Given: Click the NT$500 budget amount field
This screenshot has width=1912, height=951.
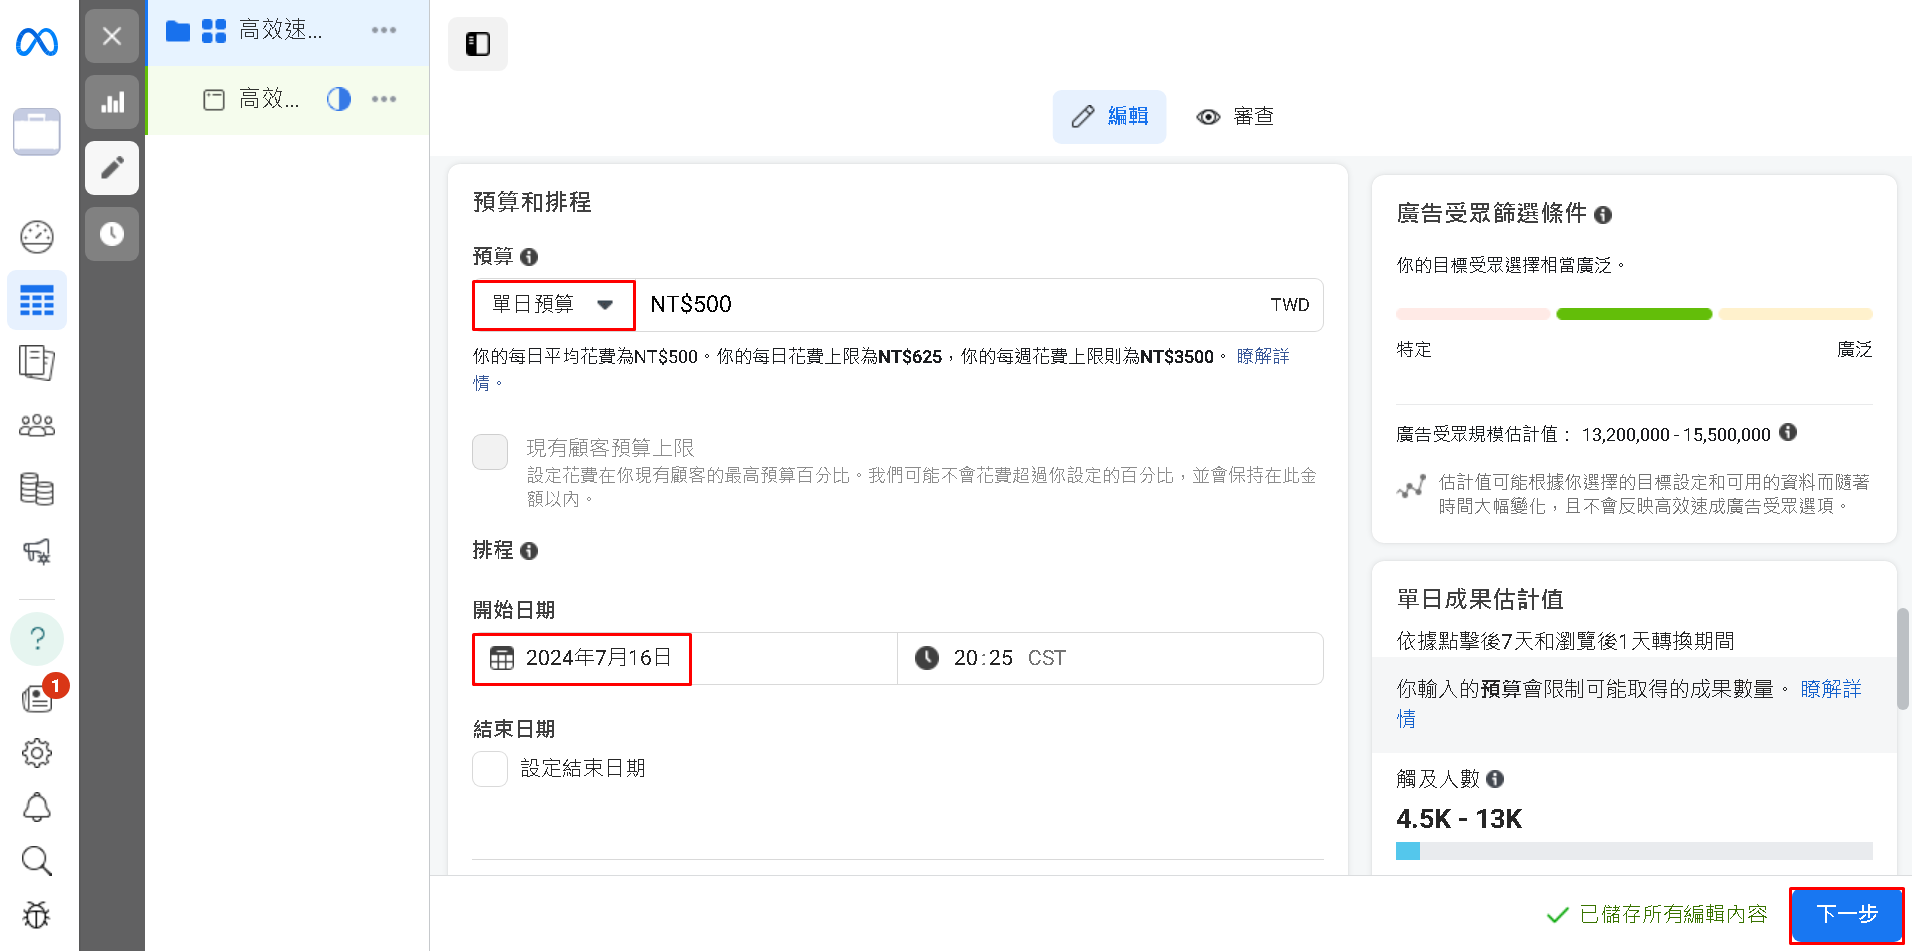Looking at the screenshot, I should [x=978, y=305].
